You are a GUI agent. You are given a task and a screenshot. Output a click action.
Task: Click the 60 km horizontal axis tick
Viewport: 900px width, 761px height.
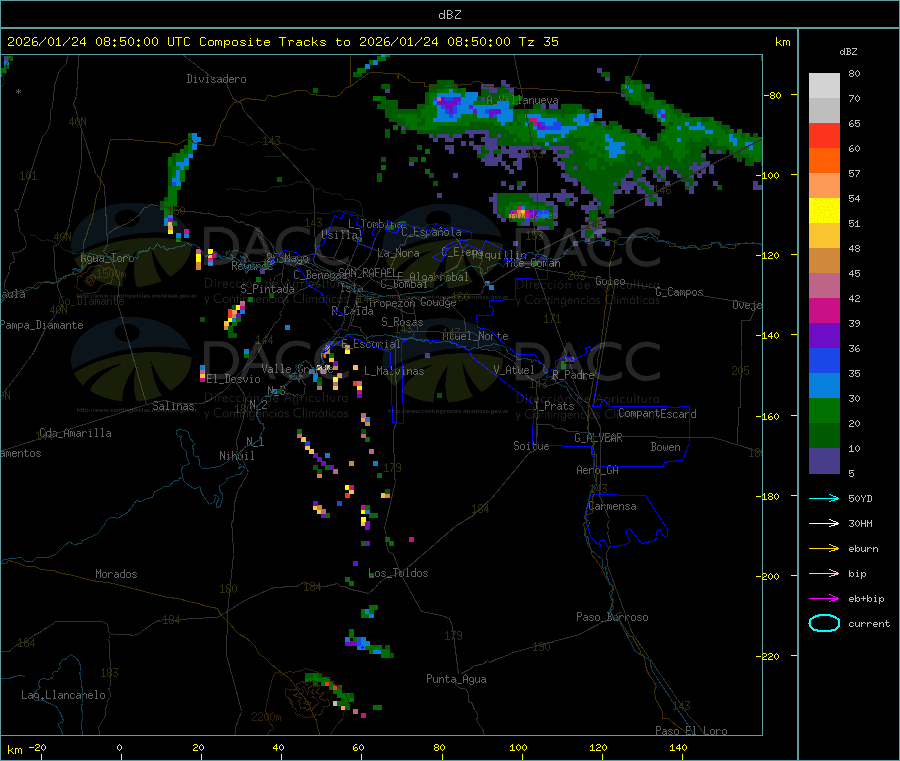(358, 748)
